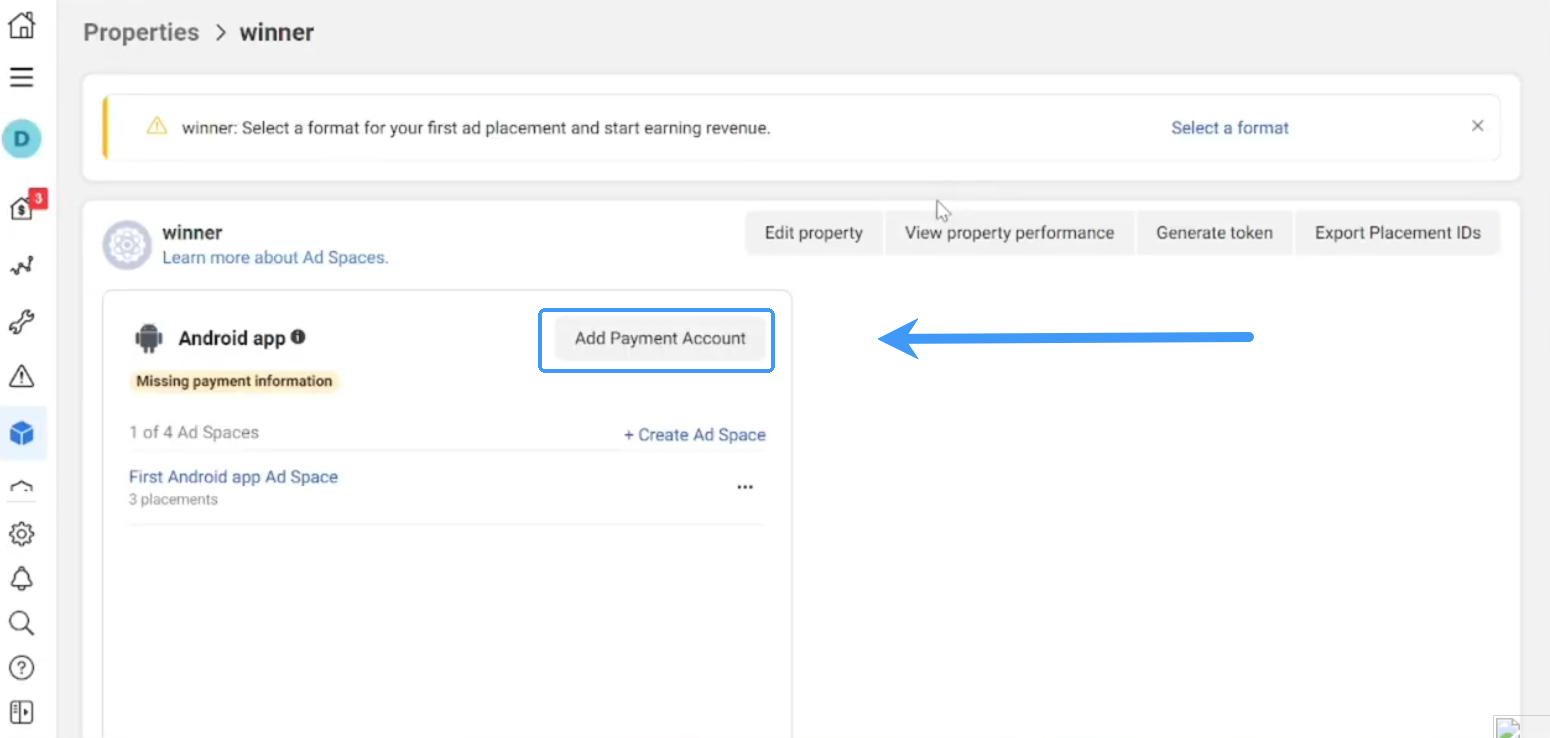Open the warning triangle alerts icon
The image size is (1550, 738).
22,376
